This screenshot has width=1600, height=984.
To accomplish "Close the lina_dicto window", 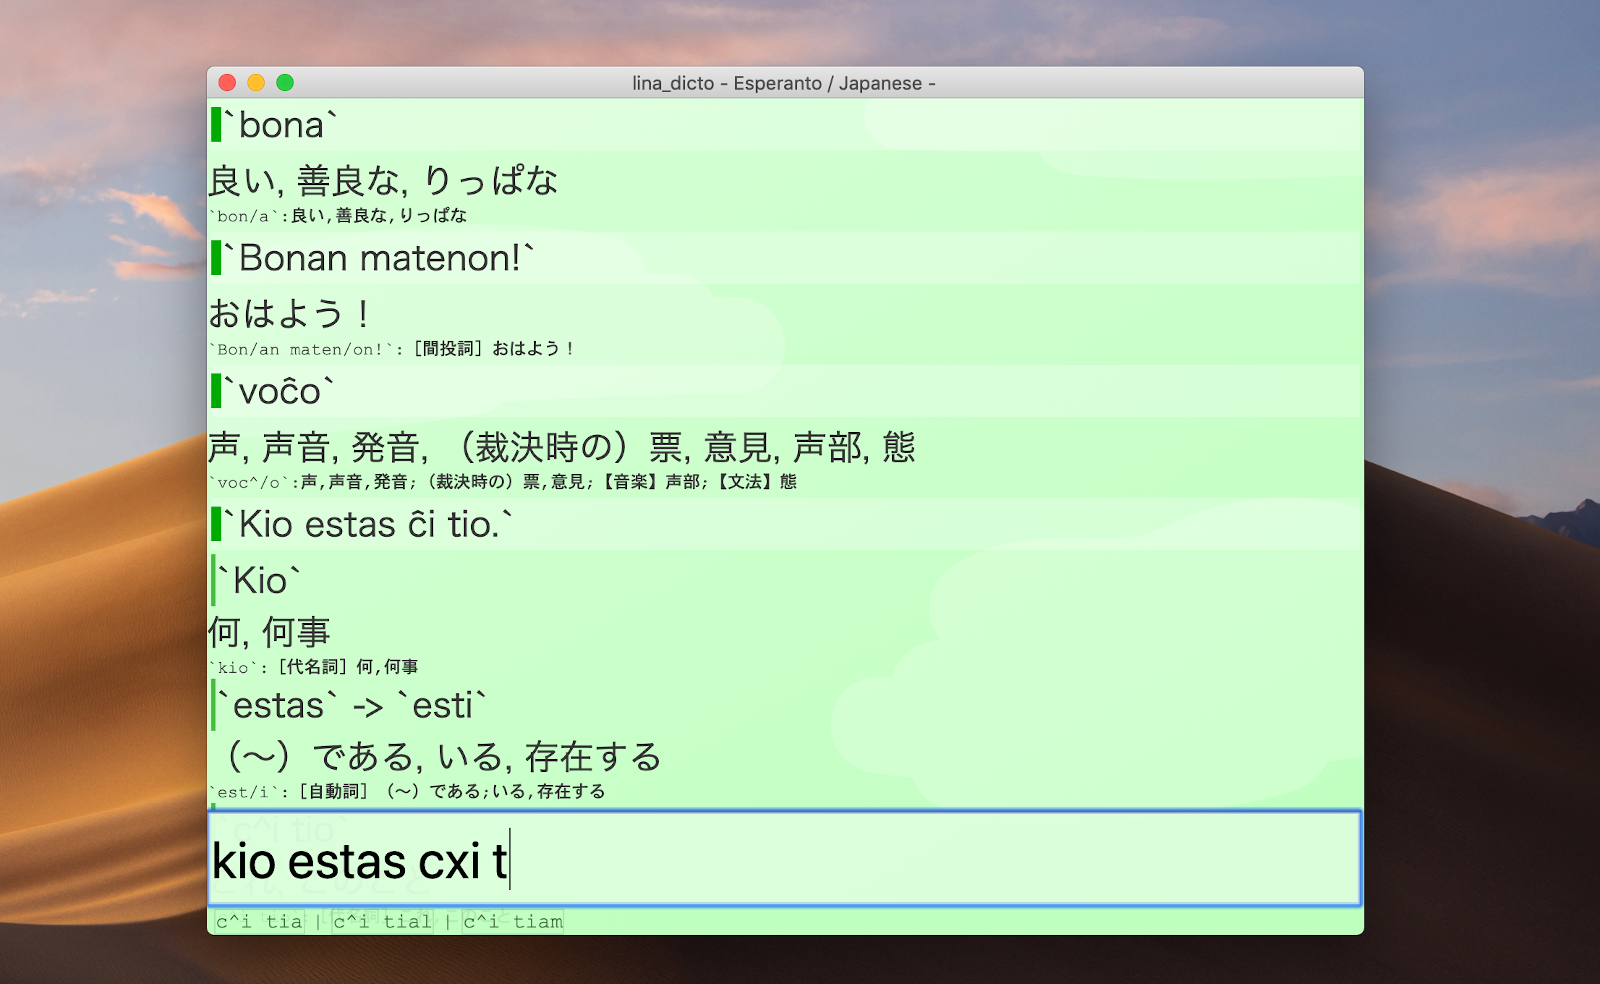I will (227, 83).
